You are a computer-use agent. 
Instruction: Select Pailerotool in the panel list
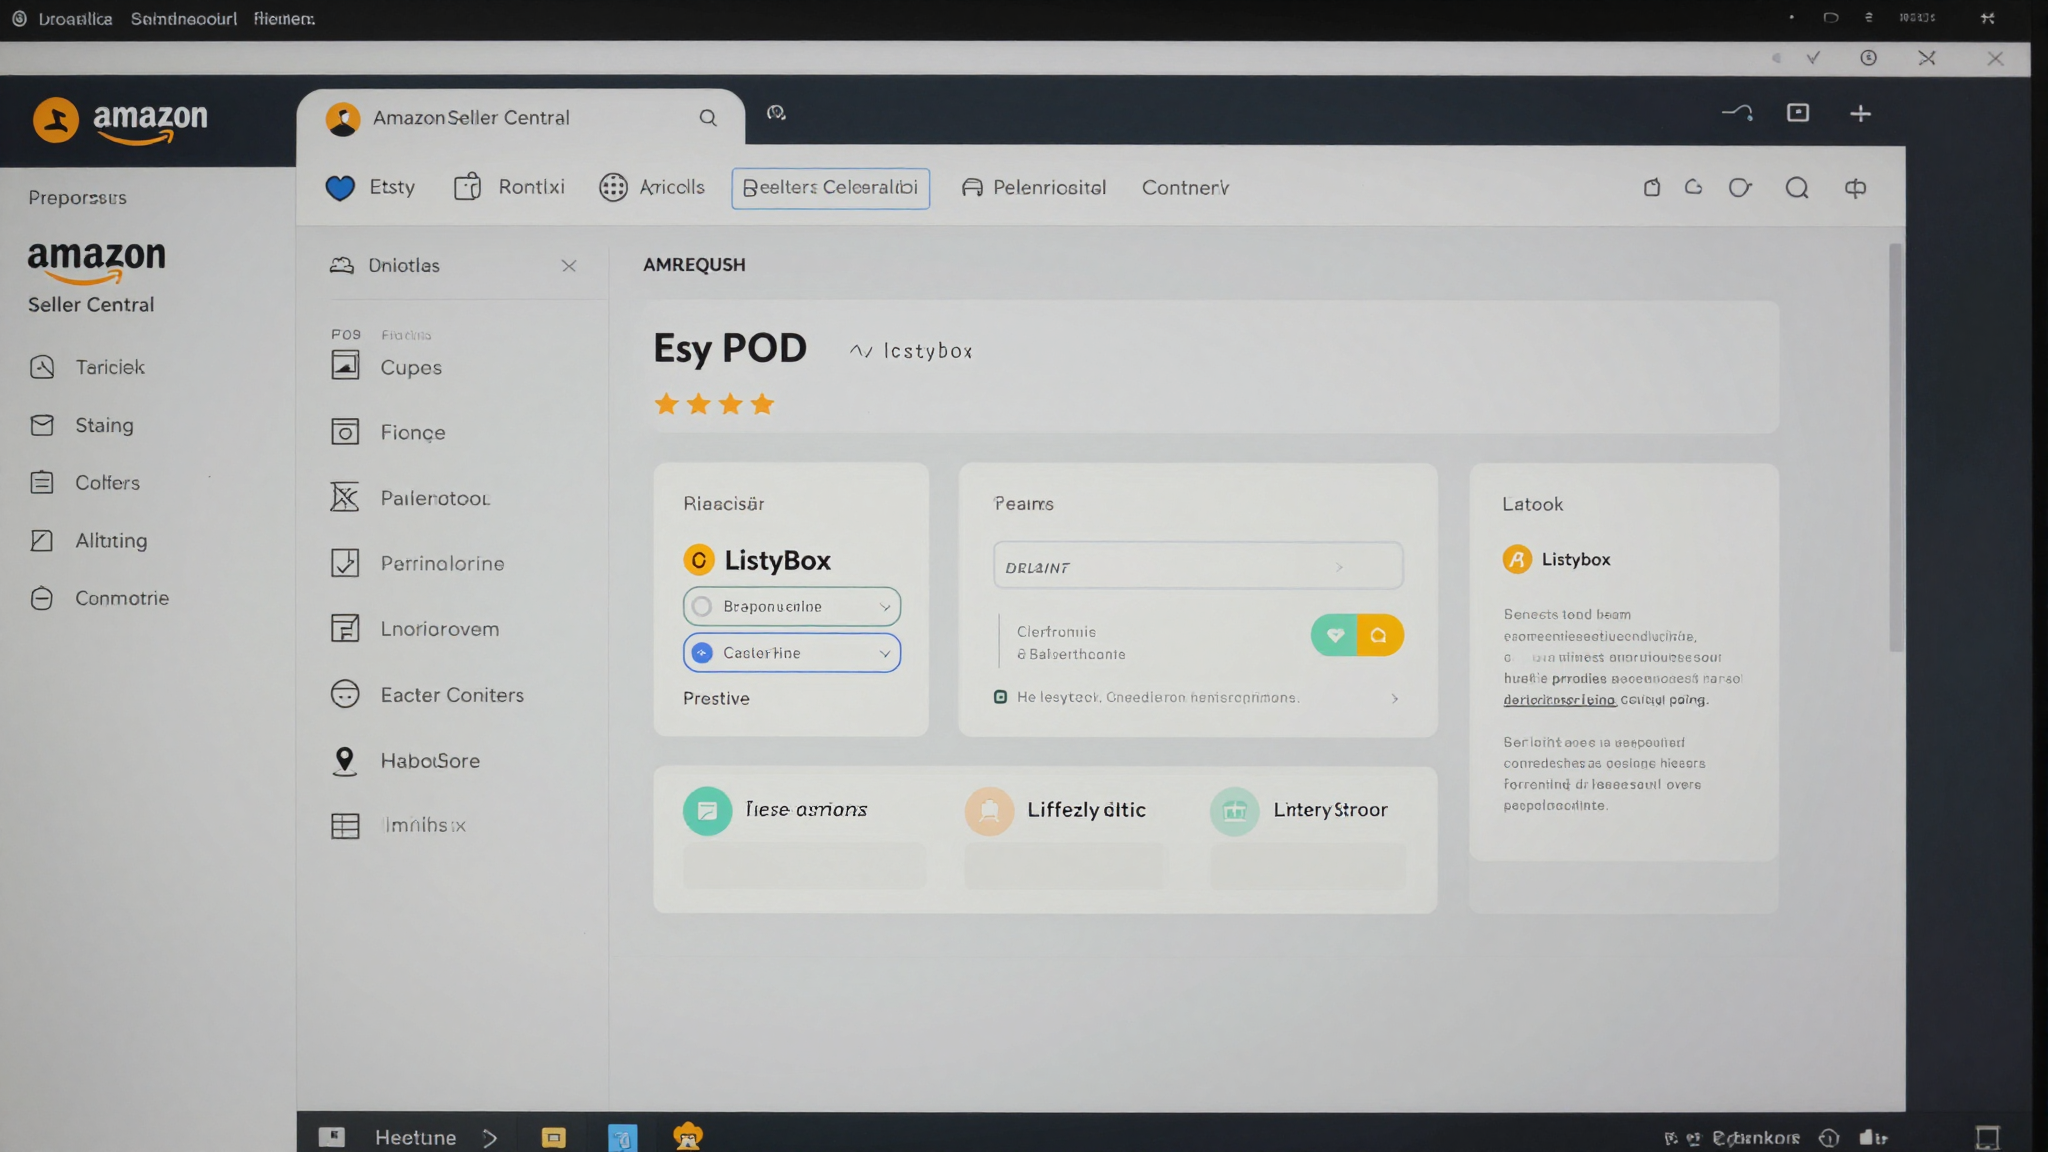tap(410, 498)
